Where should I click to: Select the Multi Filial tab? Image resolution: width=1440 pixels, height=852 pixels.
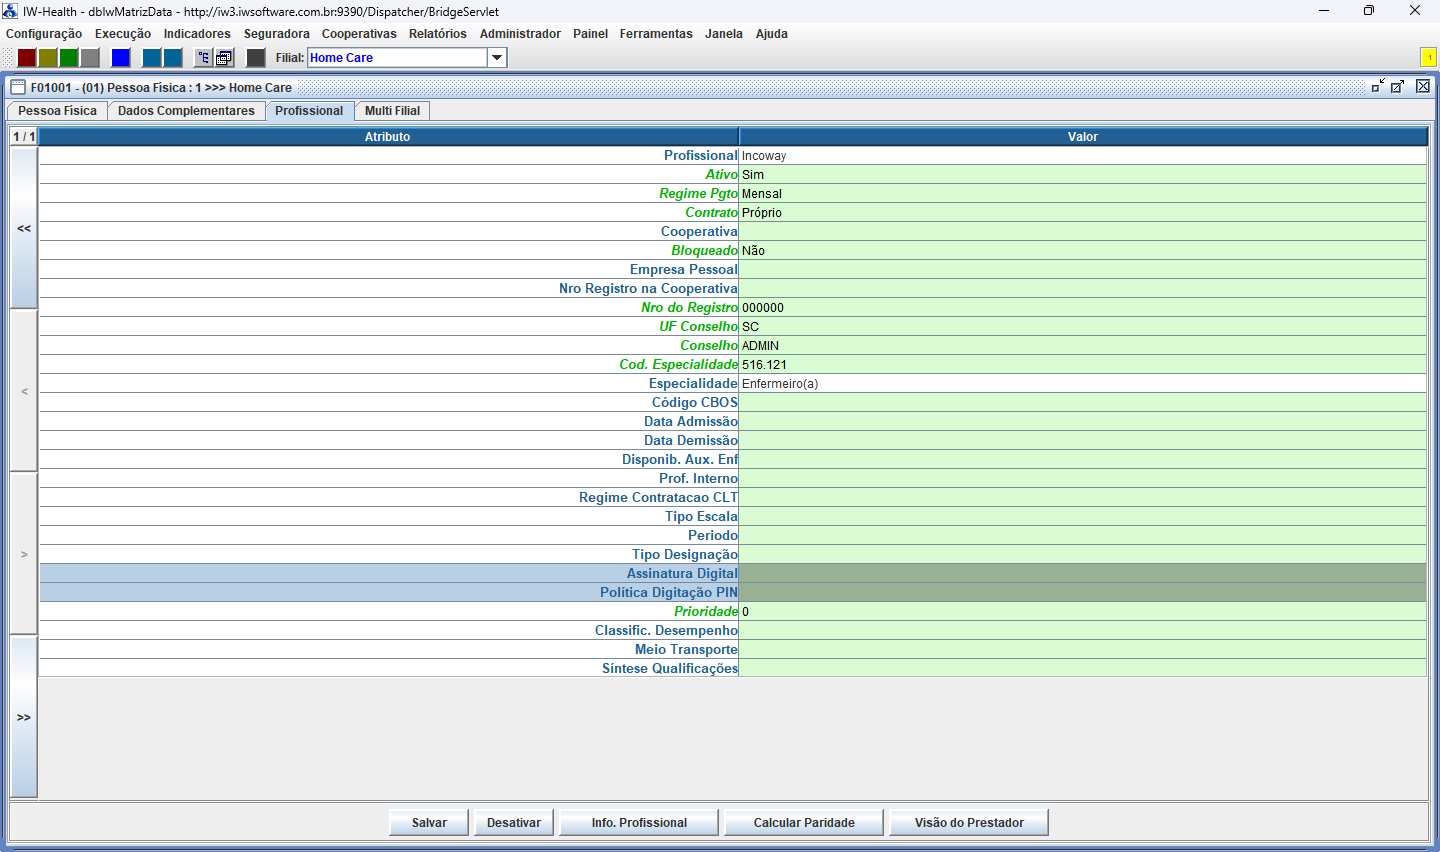point(392,111)
